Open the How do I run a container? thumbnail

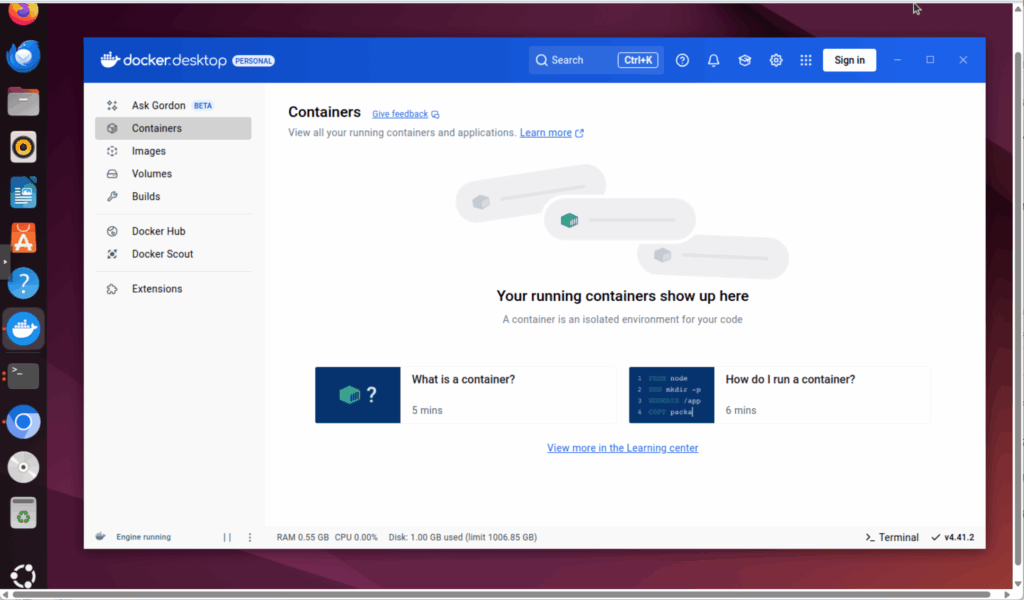[x=671, y=395]
